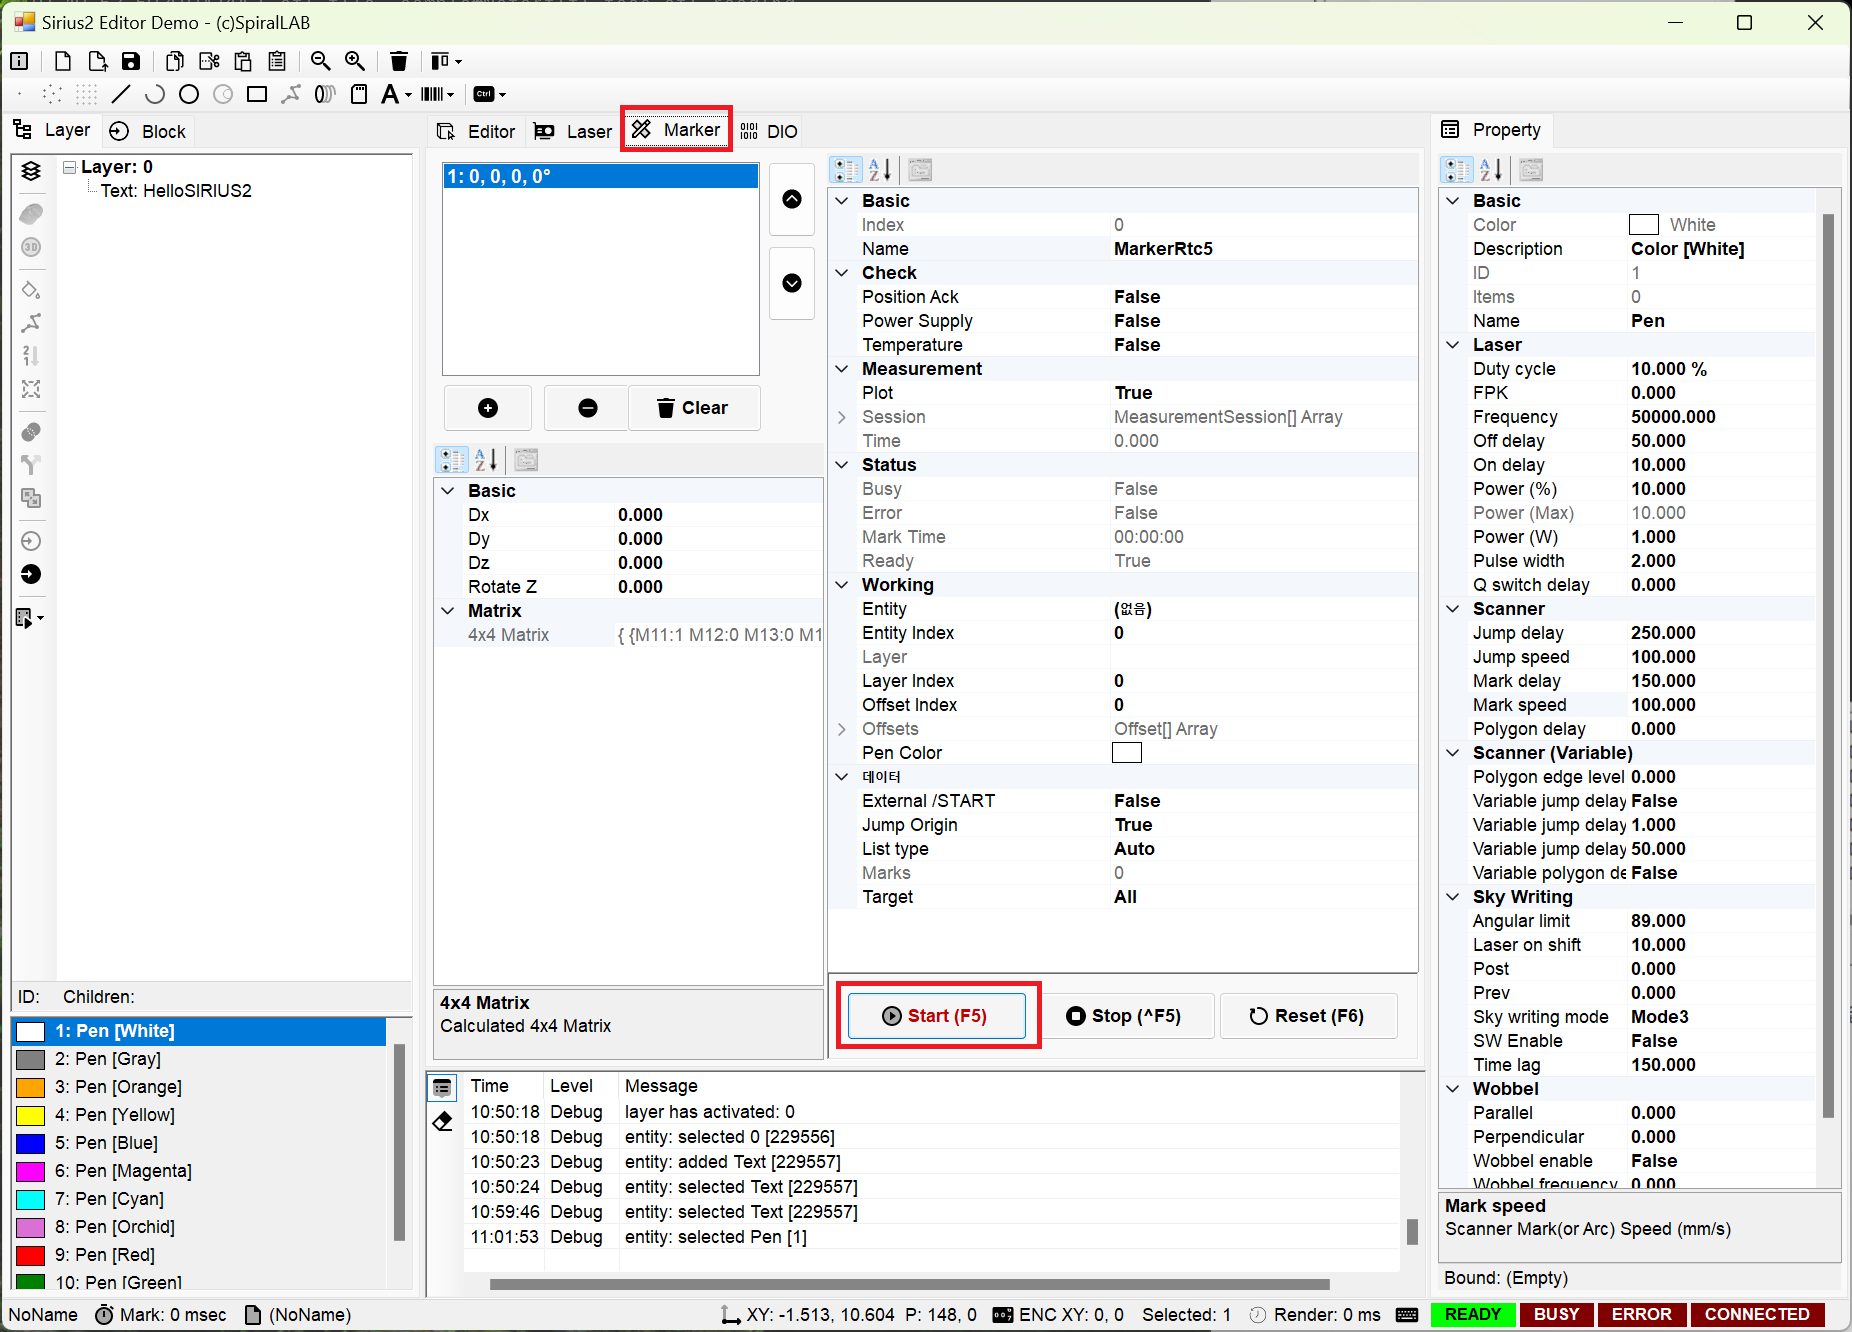Click the log panel horizontal scrollbar
The height and width of the screenshot is (1332, 1852).
tap(910, 1284)
